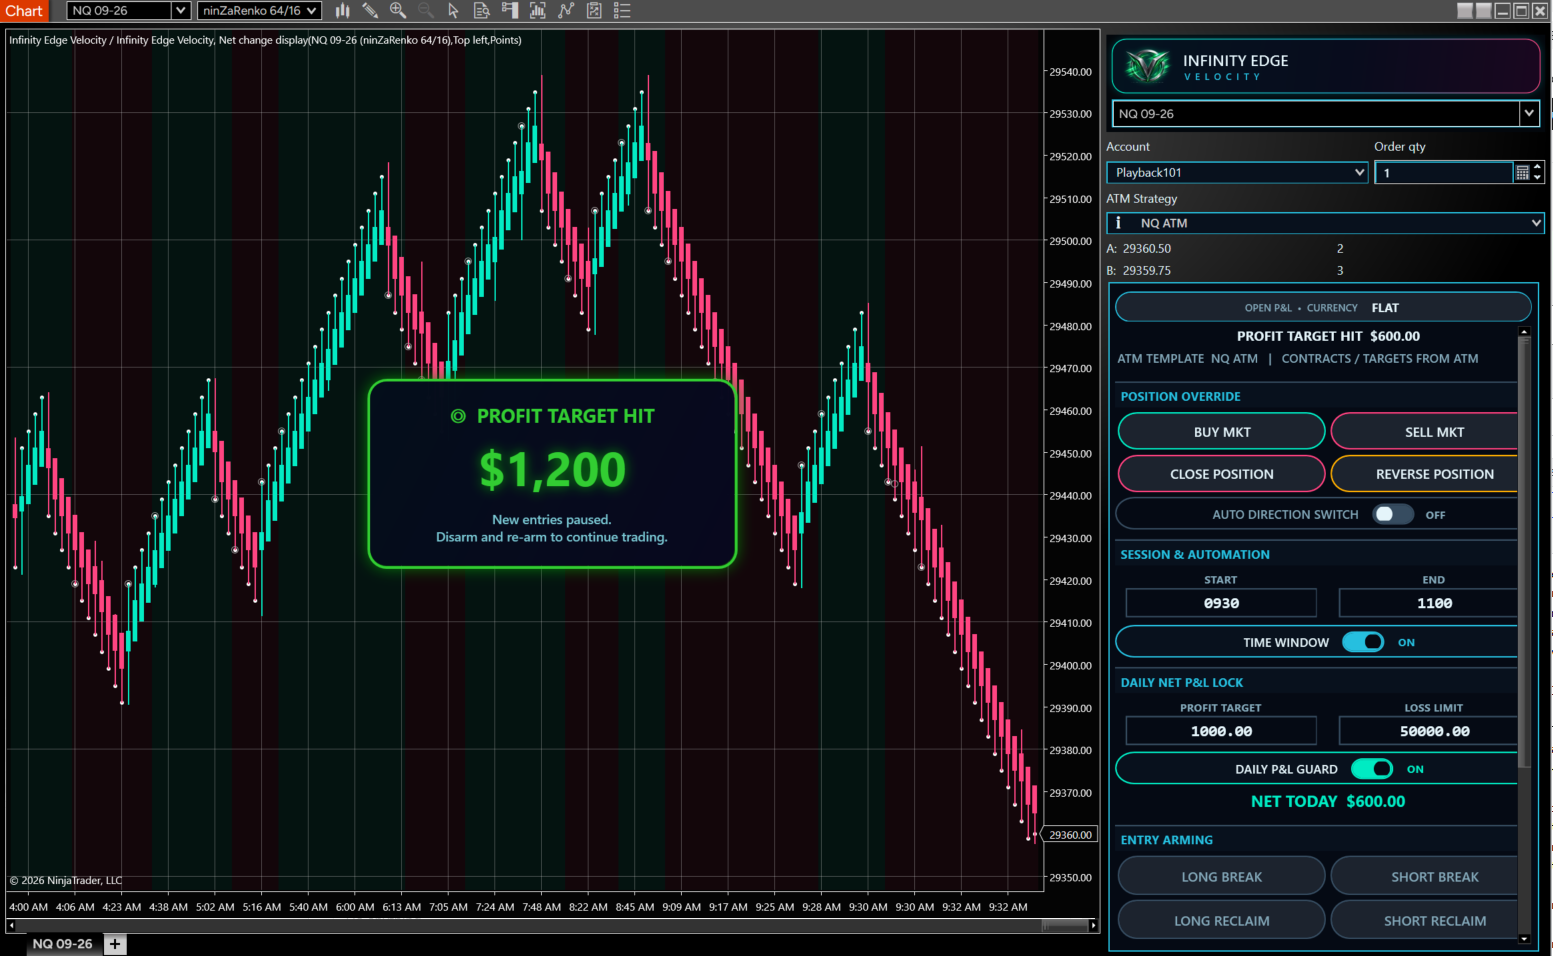The width and height of the screenshot is (1553, 956).
Task: Toggle the Chart Trader panel icon
Action: tap(510, 11)
